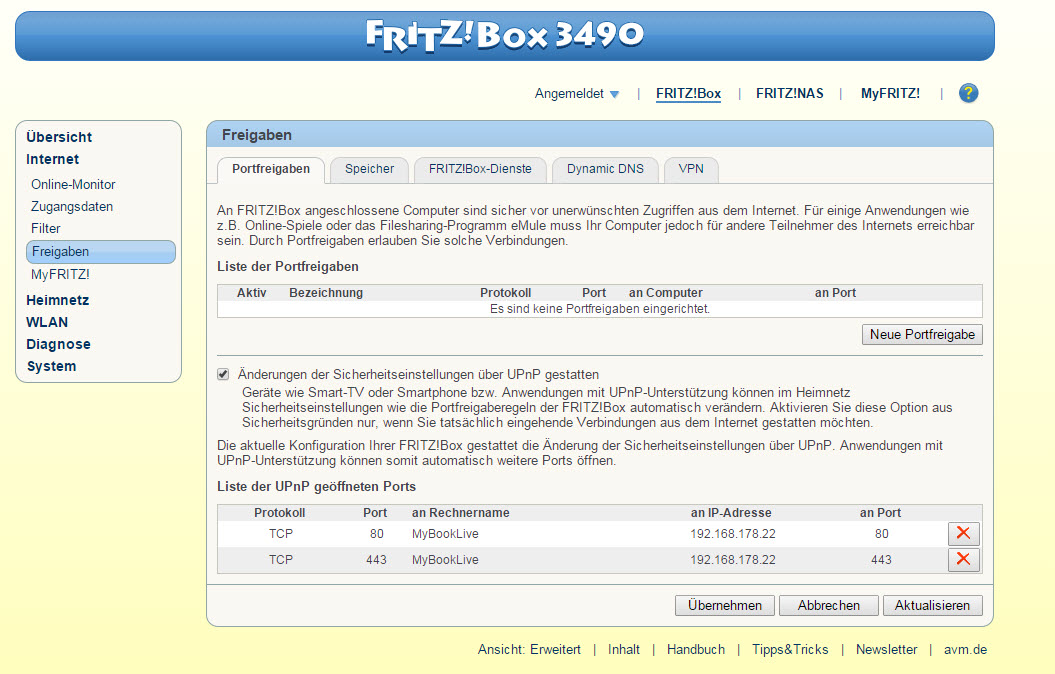Remove the UPnP port 443 entry
The height and width of the screenshot is (674, 1055).
click(x=963, y=560)
